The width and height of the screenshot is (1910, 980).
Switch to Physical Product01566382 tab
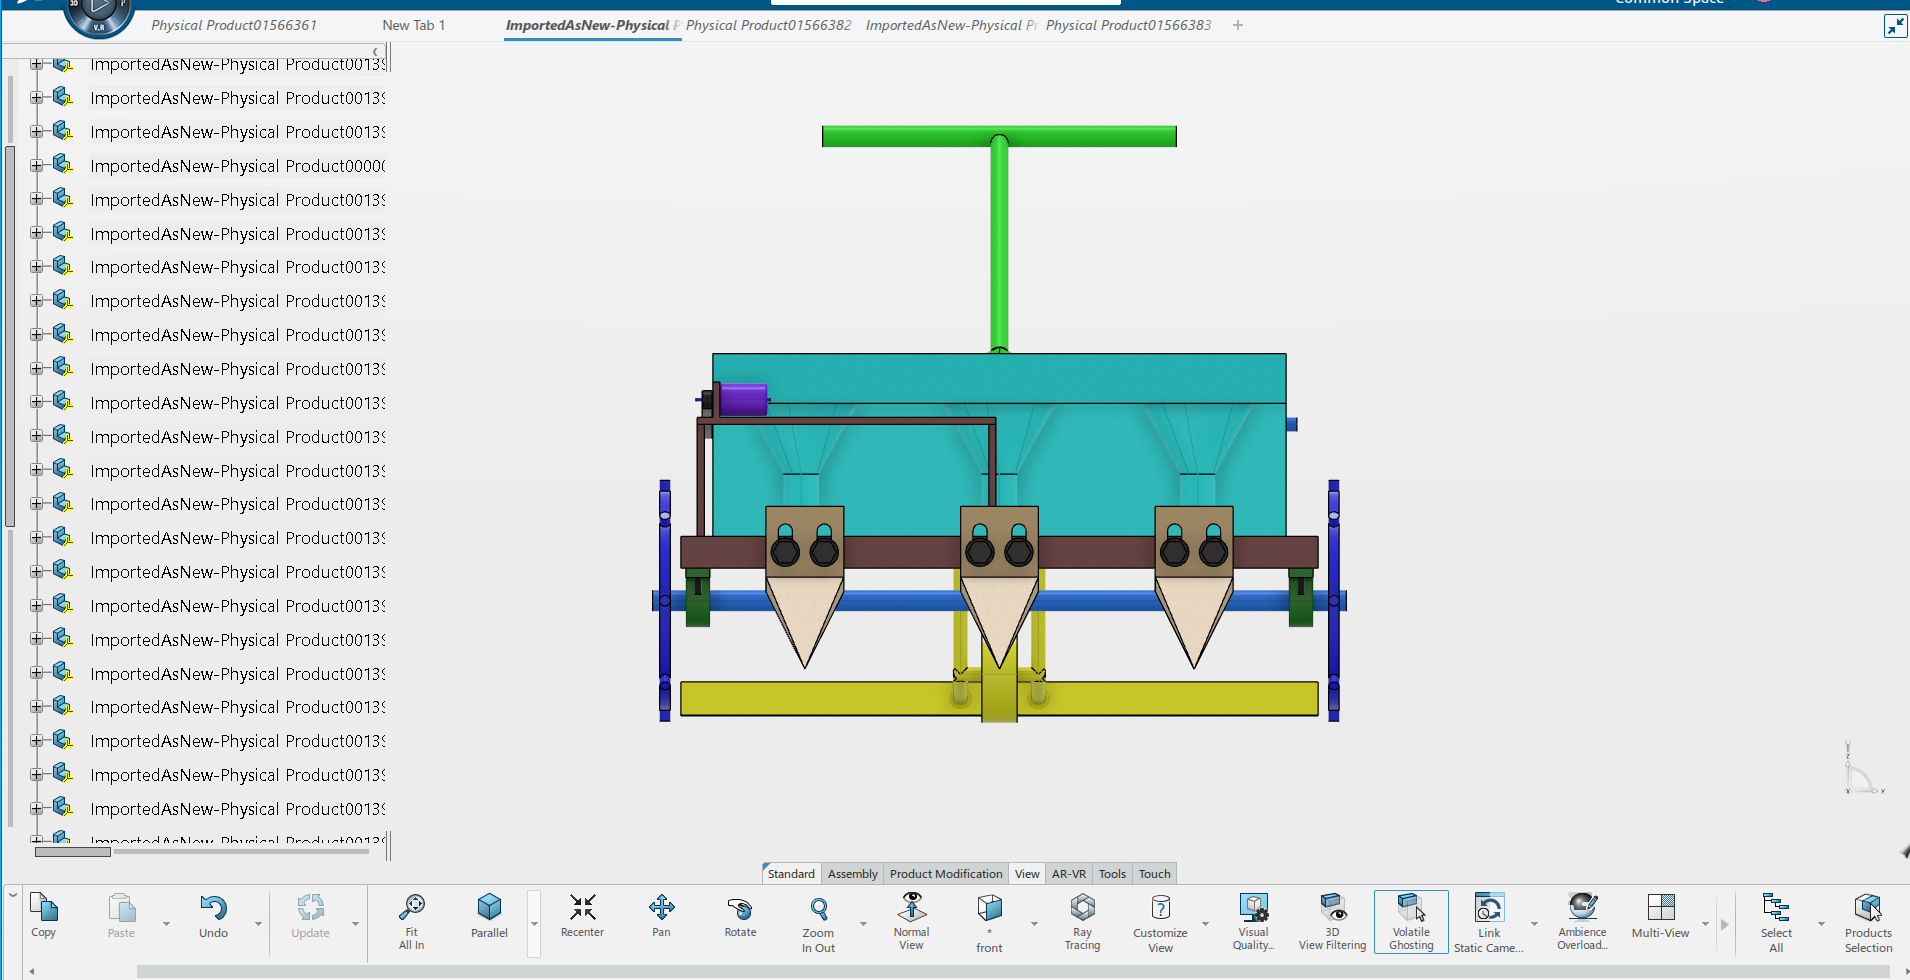pos(768,25)
